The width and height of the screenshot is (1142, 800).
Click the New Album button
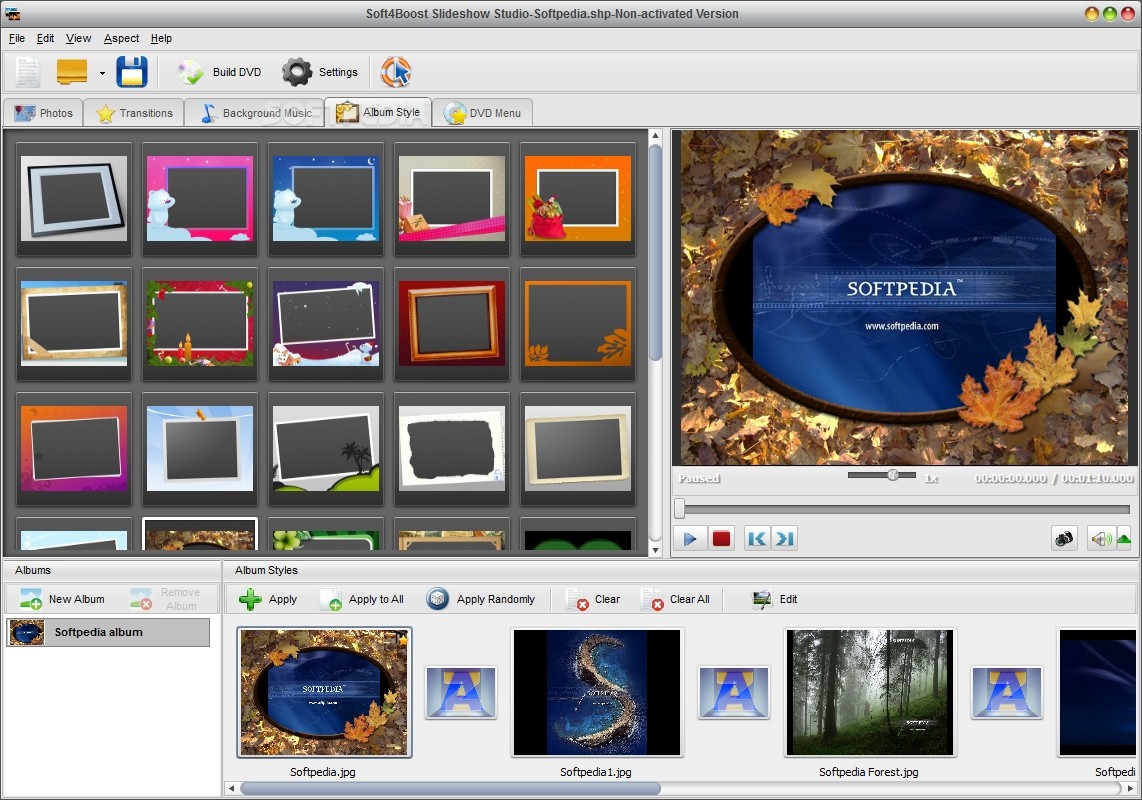(x=63, y=599)
